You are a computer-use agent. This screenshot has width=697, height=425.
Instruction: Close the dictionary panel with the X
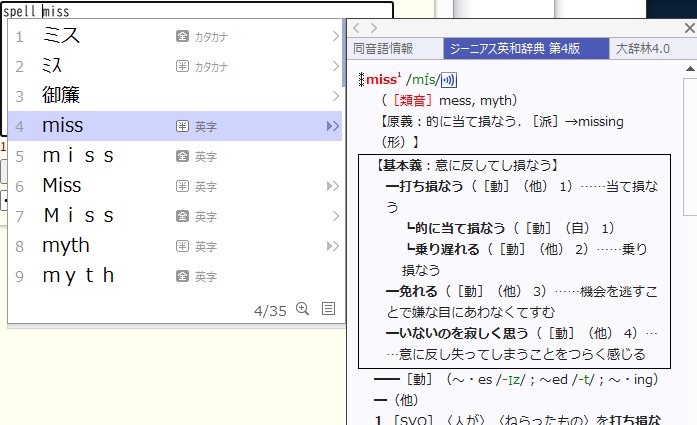click(687, 29)
